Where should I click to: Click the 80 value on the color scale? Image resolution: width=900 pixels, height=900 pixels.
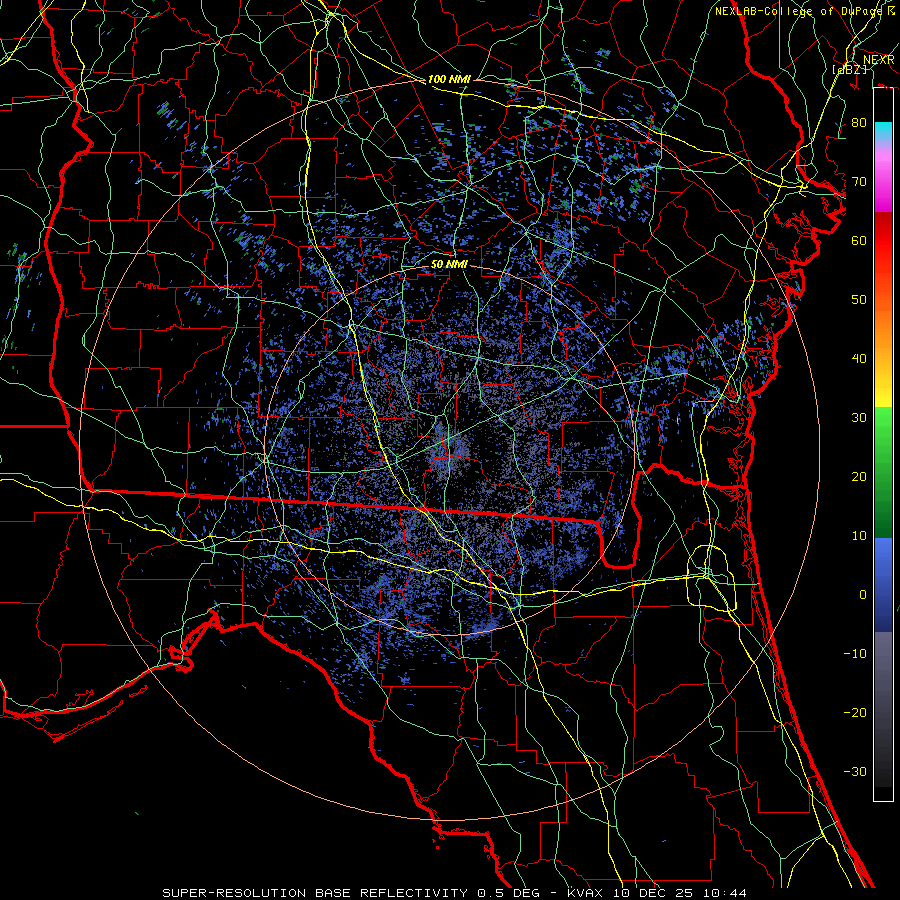click(859, 123)
